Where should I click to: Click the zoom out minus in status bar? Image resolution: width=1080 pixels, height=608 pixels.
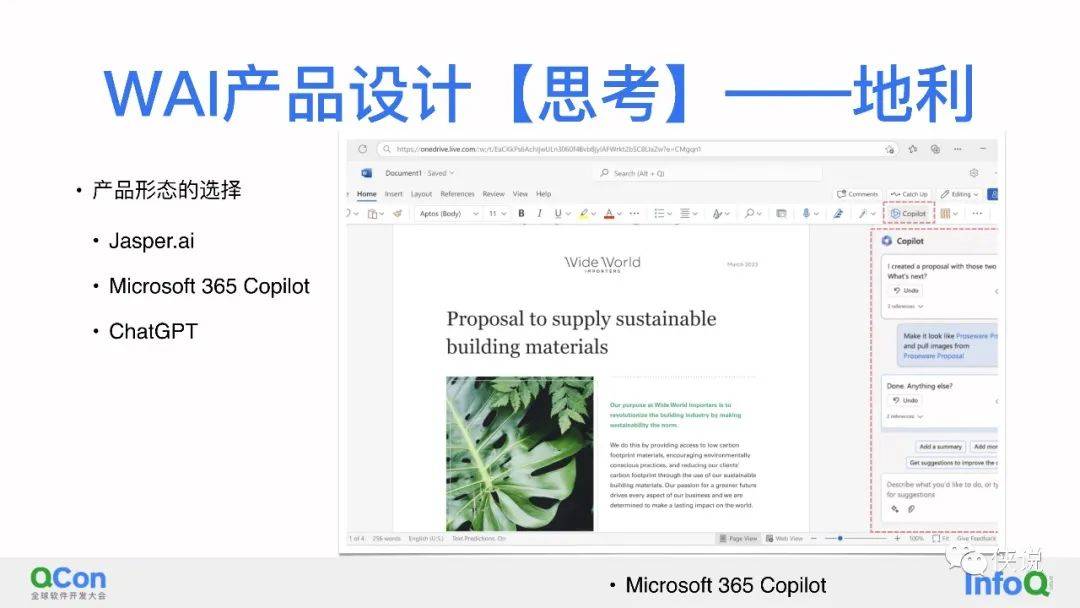(x=813, y=538)
